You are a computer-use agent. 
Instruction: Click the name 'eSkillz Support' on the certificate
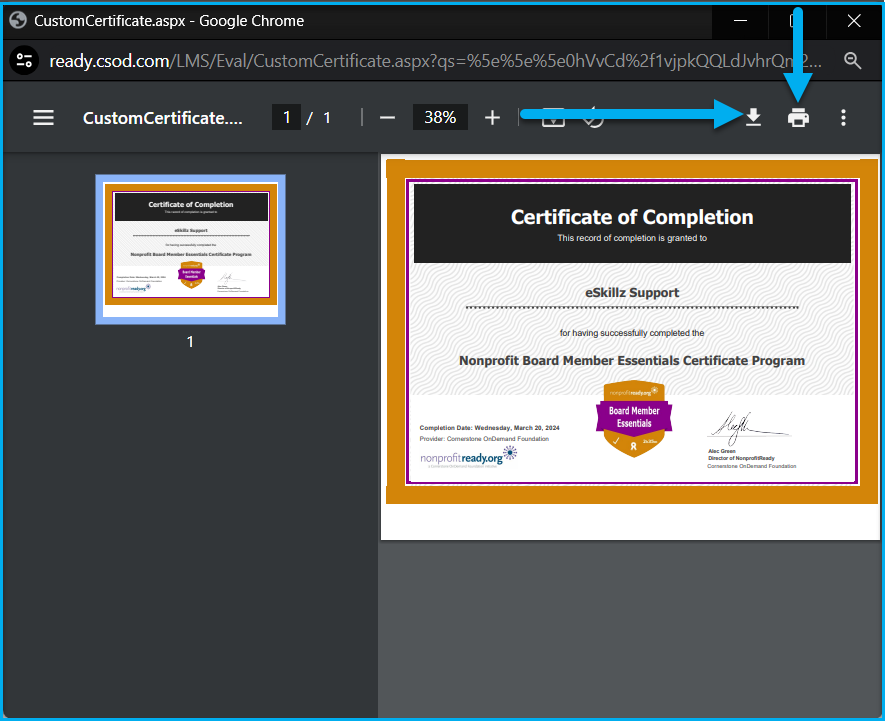point(632,292)
